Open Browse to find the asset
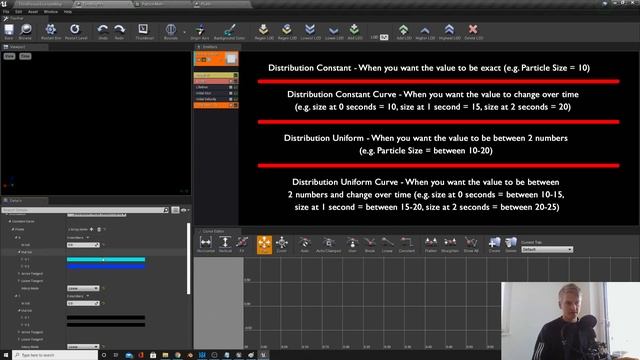The image size is (640, 360). 25,30
